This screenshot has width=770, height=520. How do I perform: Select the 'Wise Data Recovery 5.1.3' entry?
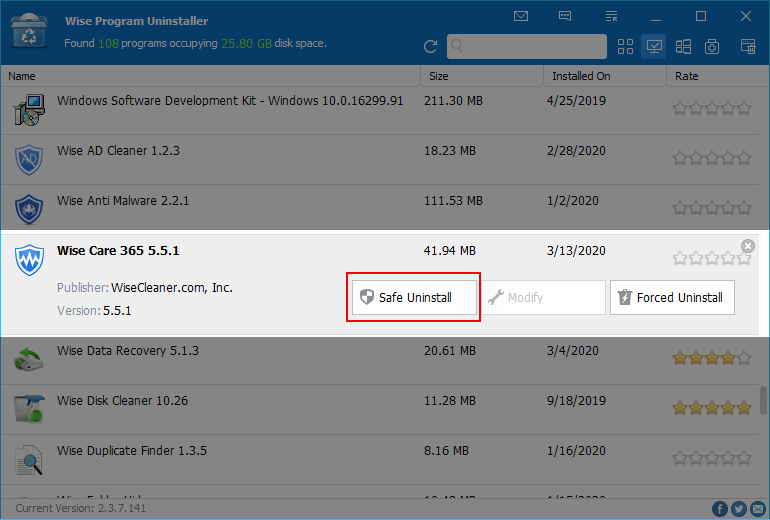[x=128, y=351]
